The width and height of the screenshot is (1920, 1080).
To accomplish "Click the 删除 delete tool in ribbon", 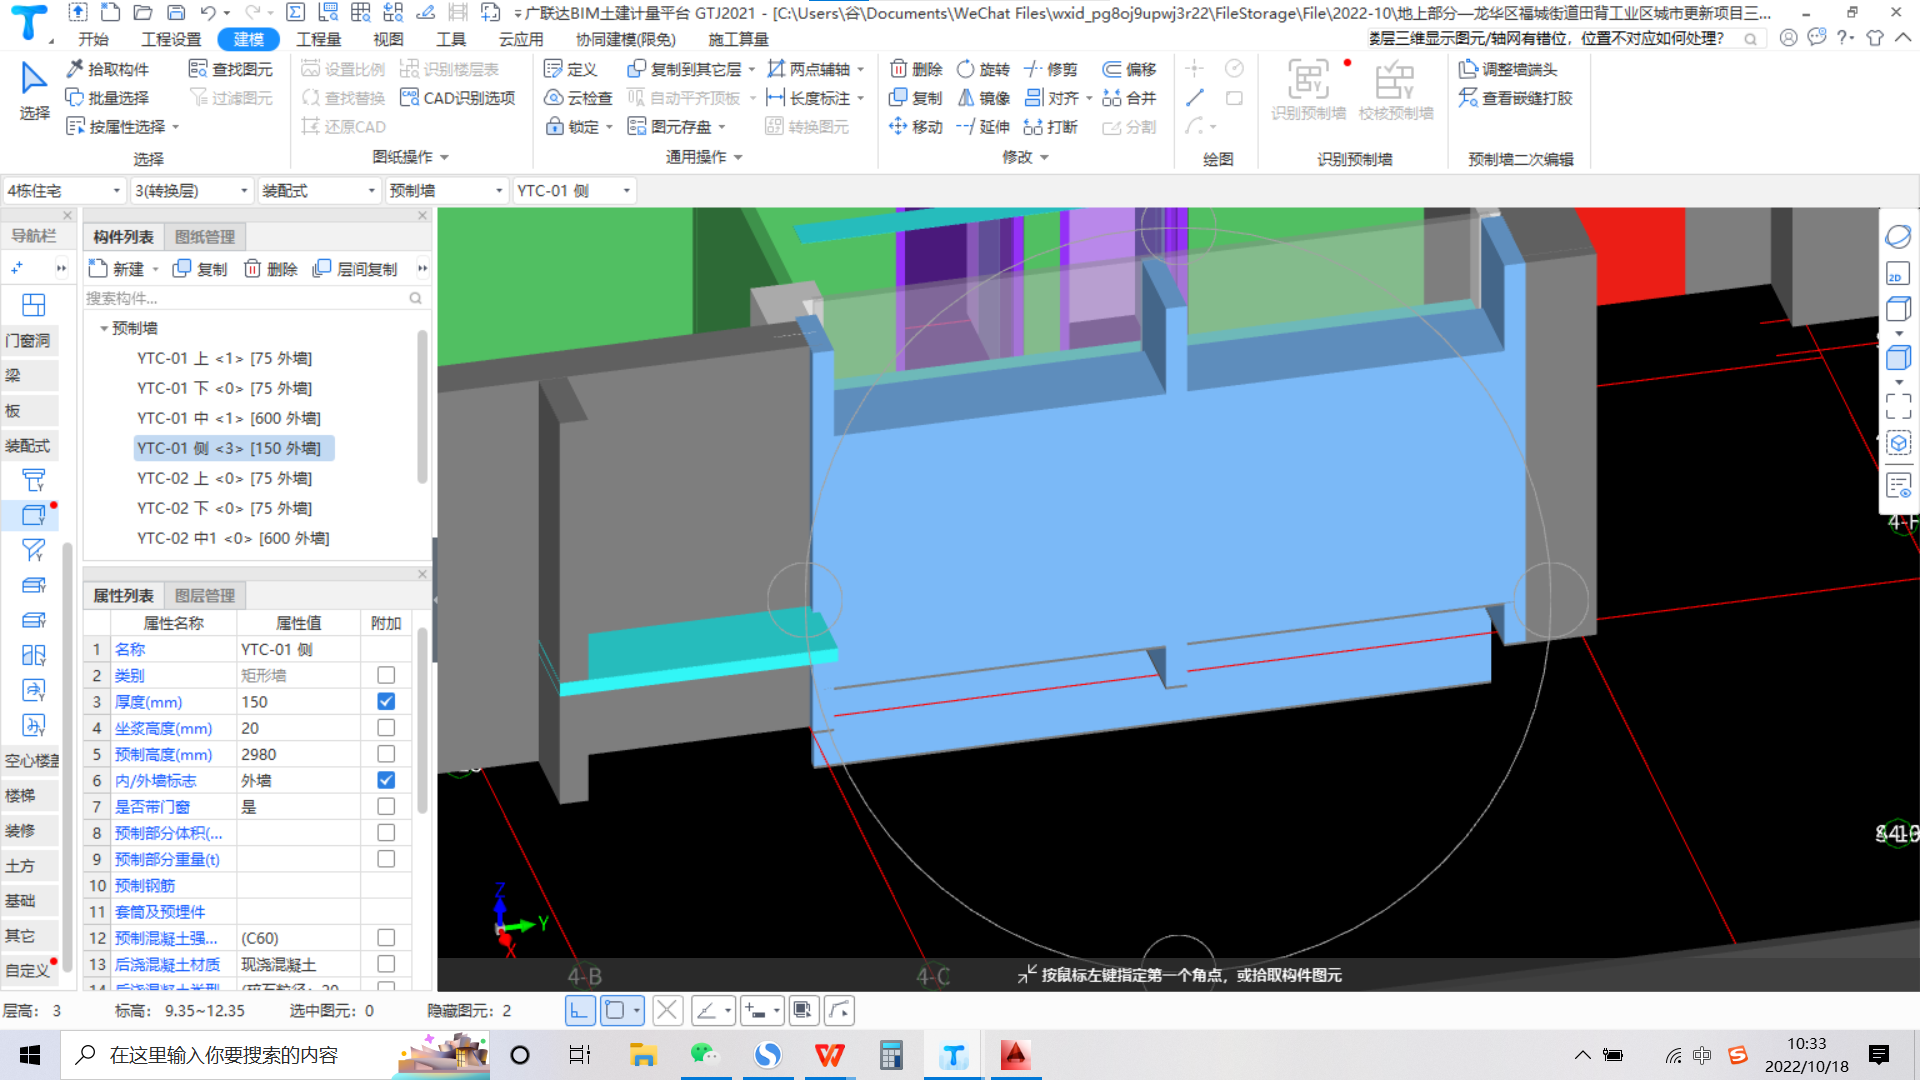I will click(916, 69).
